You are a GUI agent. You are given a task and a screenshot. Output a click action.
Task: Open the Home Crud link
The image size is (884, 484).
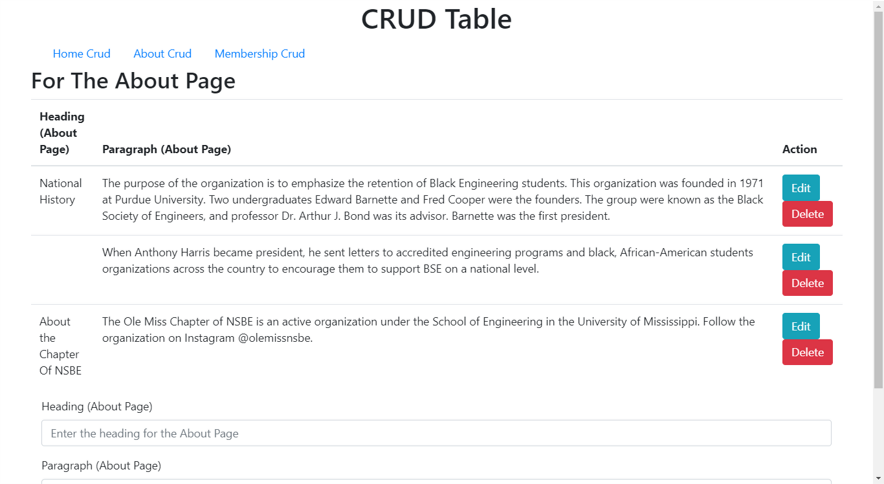click(81, 54)
